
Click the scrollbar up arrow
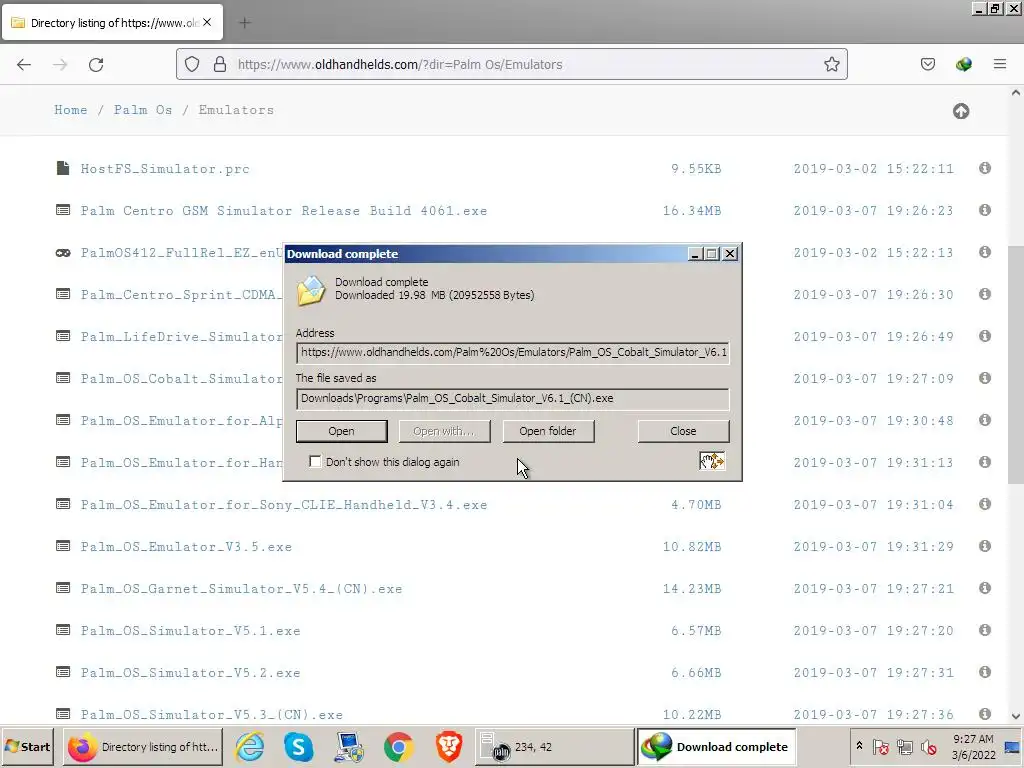(1016, 93)
